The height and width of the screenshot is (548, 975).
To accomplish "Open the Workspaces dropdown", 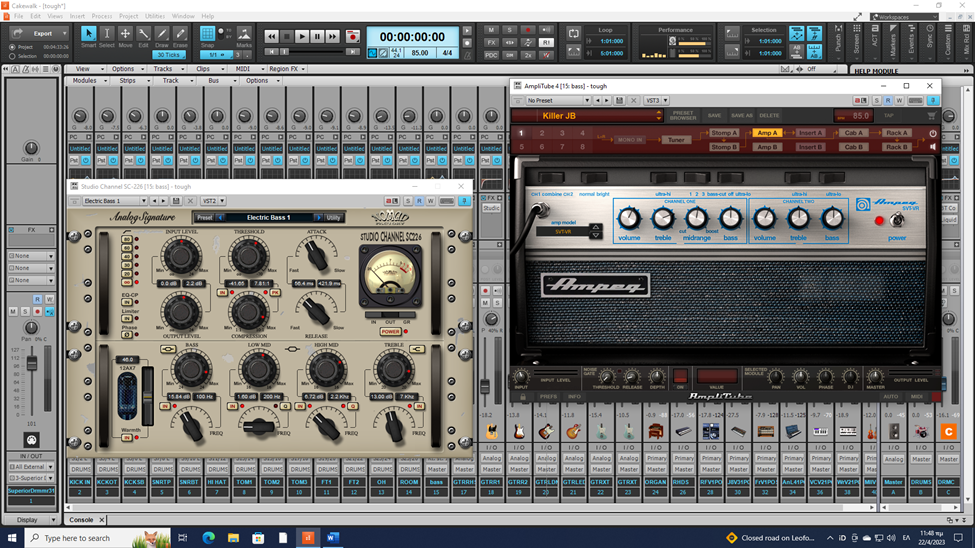I will 903,17.
